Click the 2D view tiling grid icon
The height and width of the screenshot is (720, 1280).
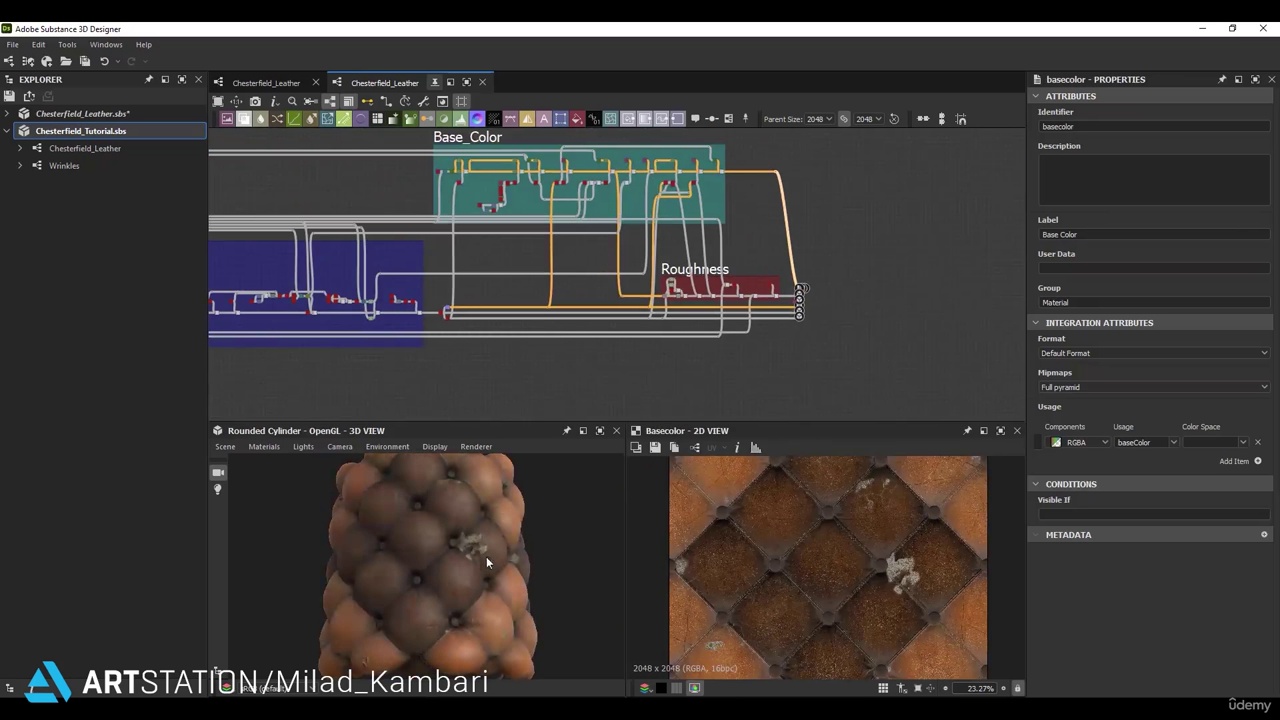pos(883,688)
